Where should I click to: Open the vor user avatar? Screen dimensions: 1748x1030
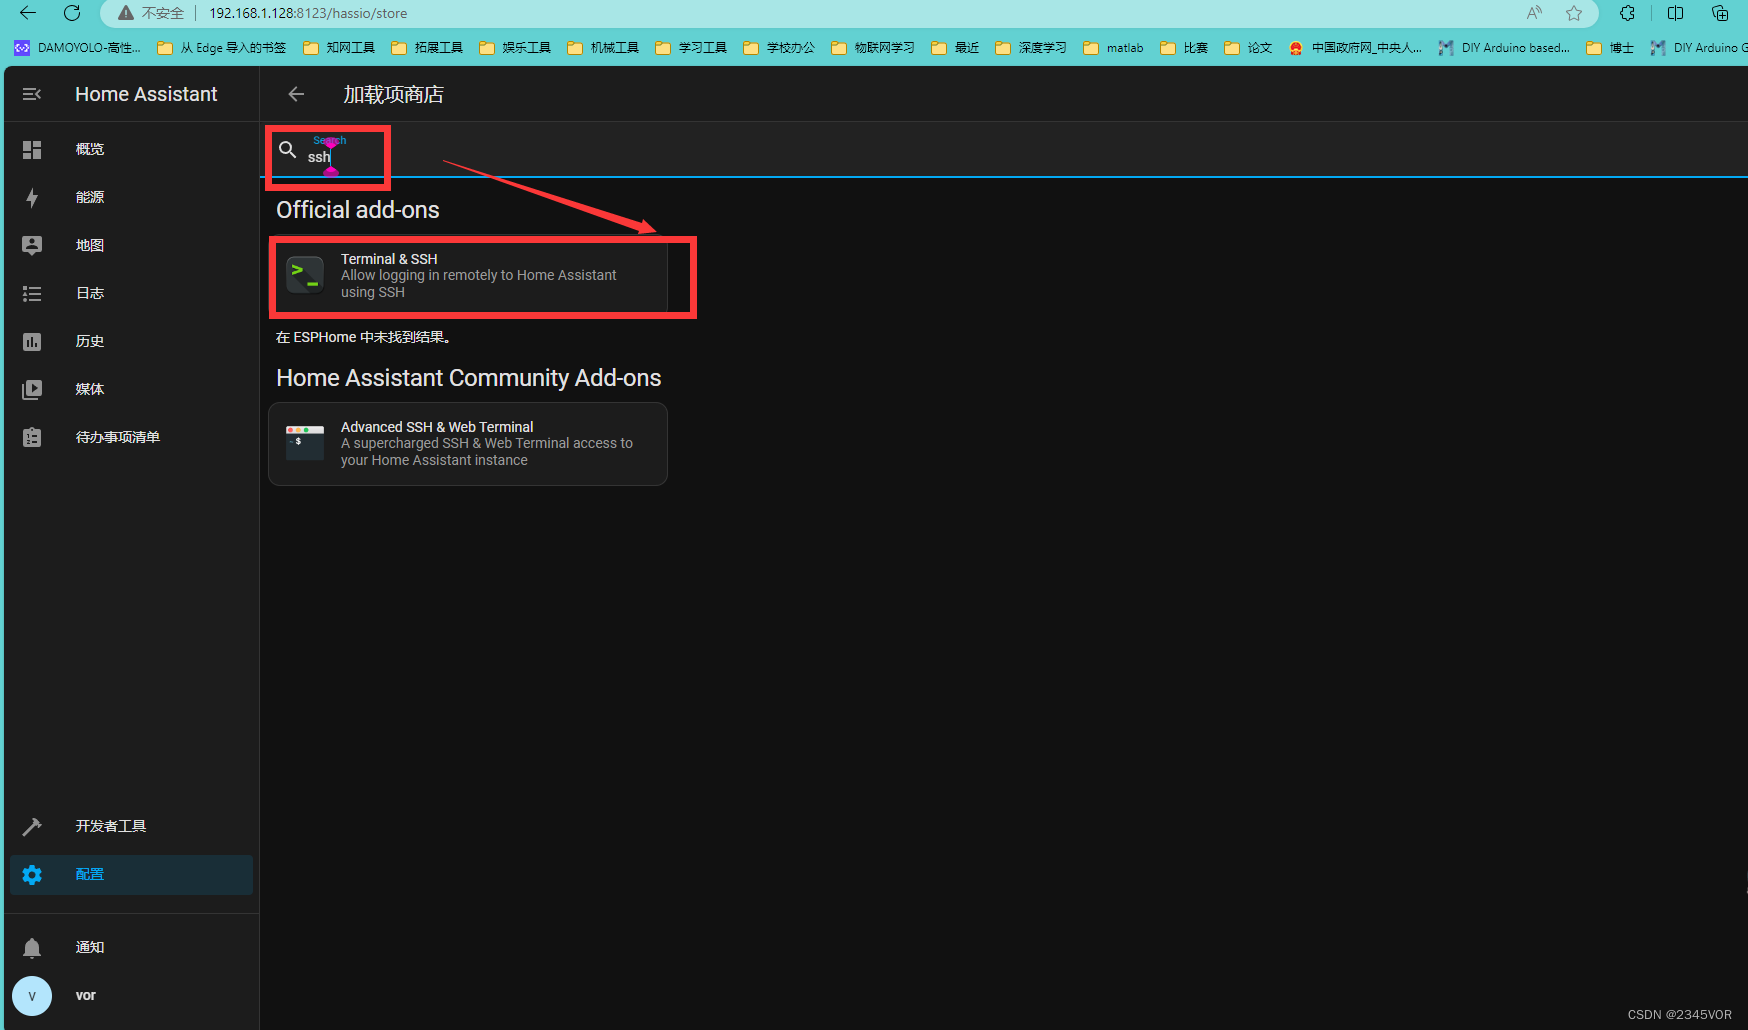tap(32, 996)
